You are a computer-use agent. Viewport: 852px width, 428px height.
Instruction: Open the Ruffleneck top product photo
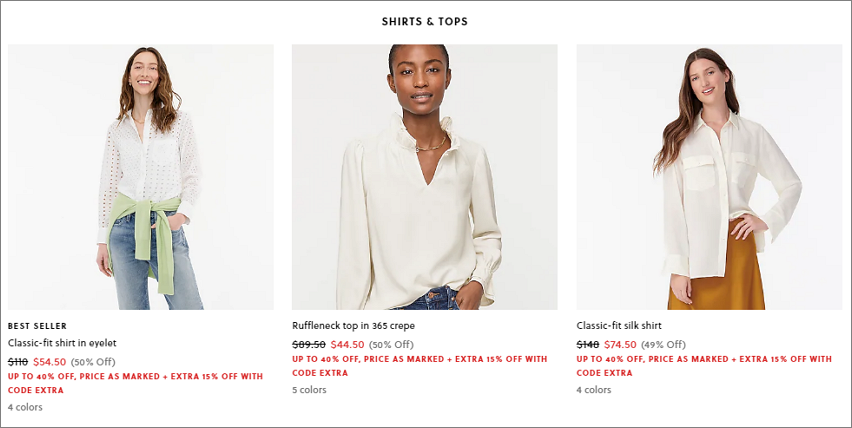[424, 177]
